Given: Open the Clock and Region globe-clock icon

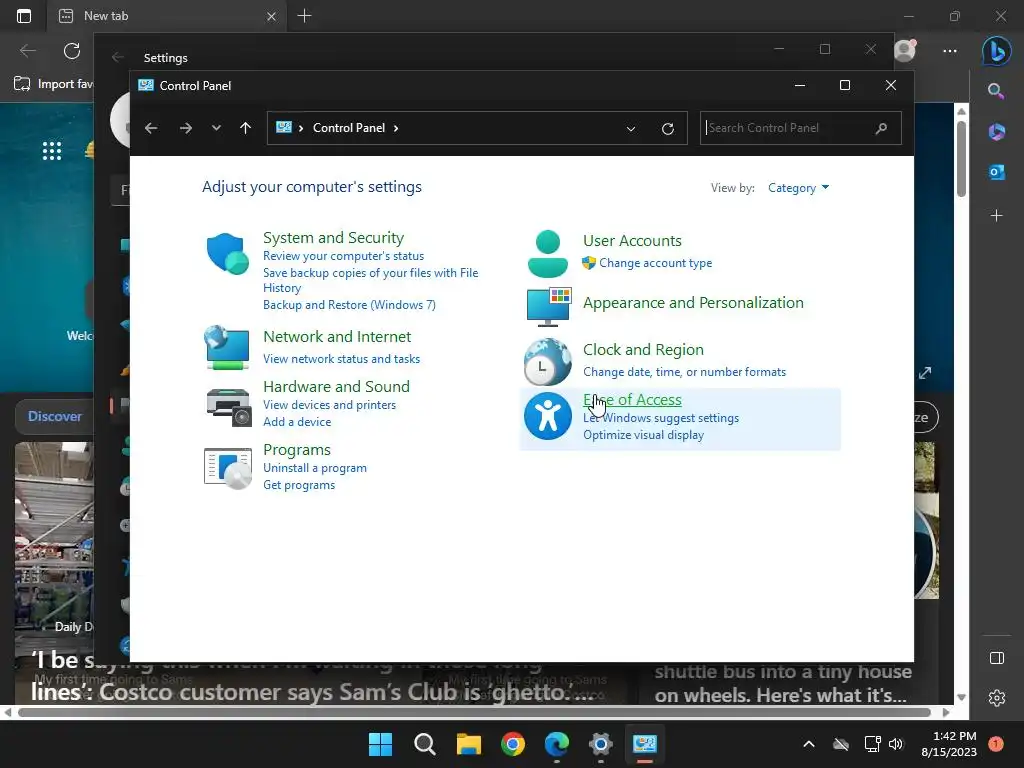Looking at the screenshot, I should click(547, 362).
